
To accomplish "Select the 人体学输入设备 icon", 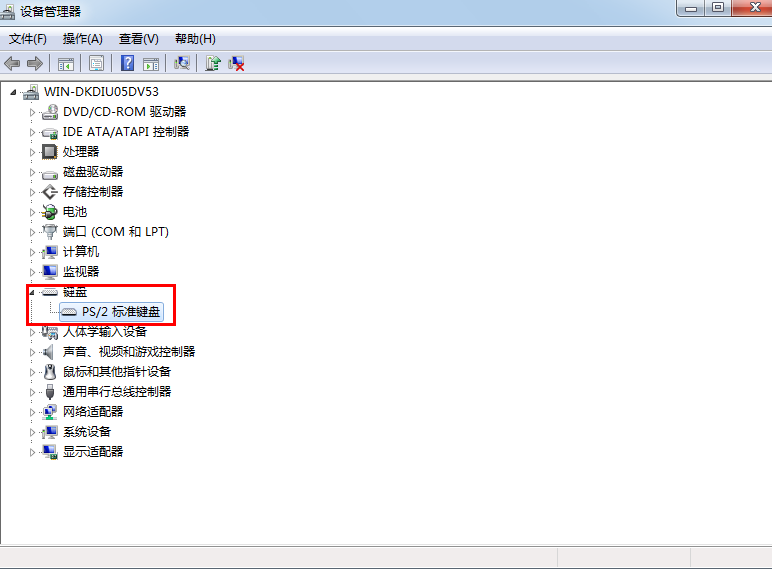I will [50, 332].
